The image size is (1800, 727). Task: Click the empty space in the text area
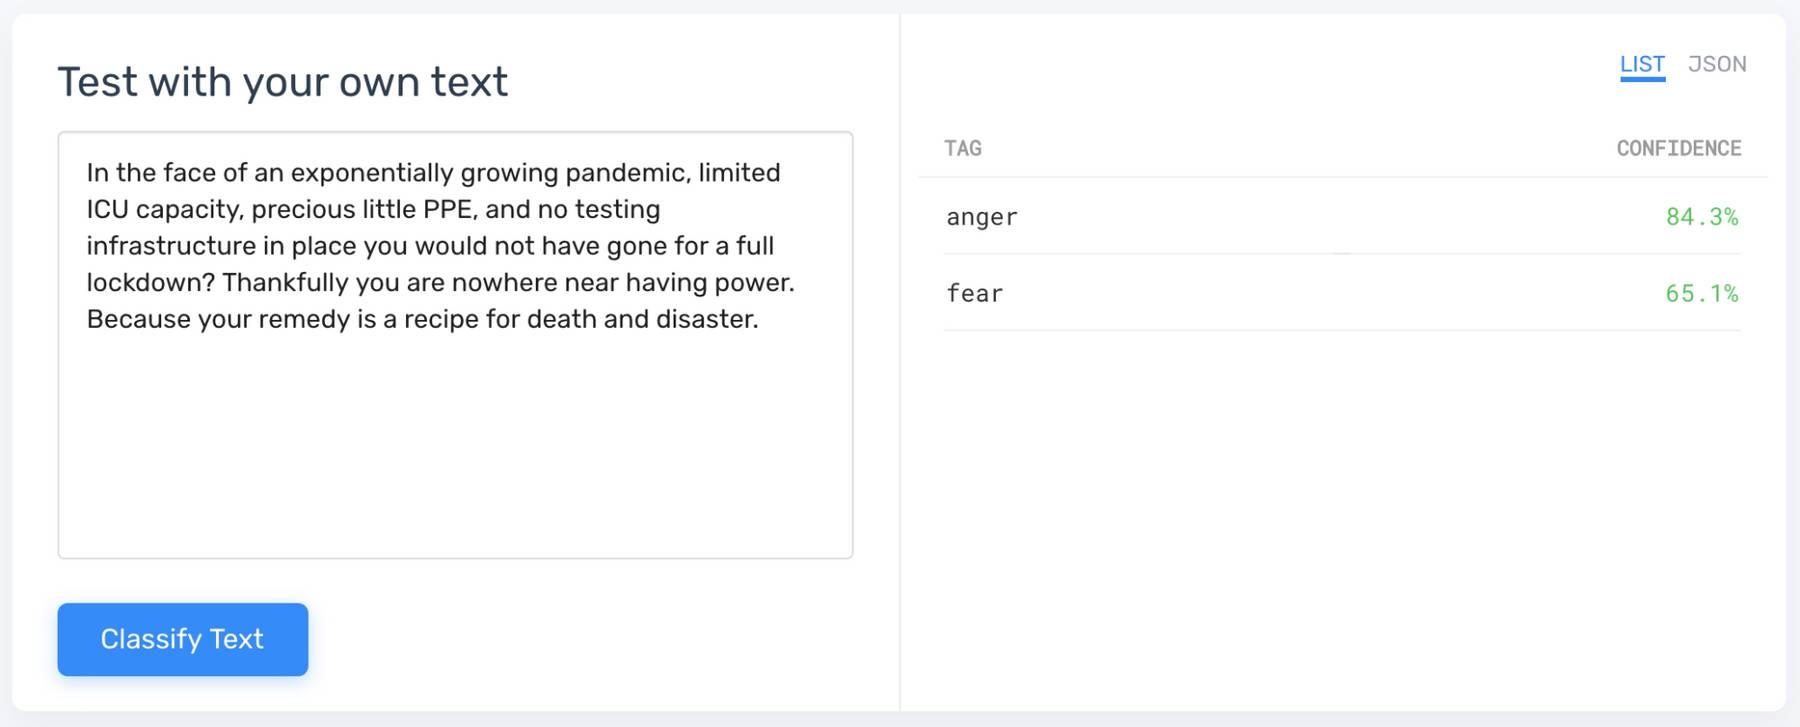tap(455, 450)
